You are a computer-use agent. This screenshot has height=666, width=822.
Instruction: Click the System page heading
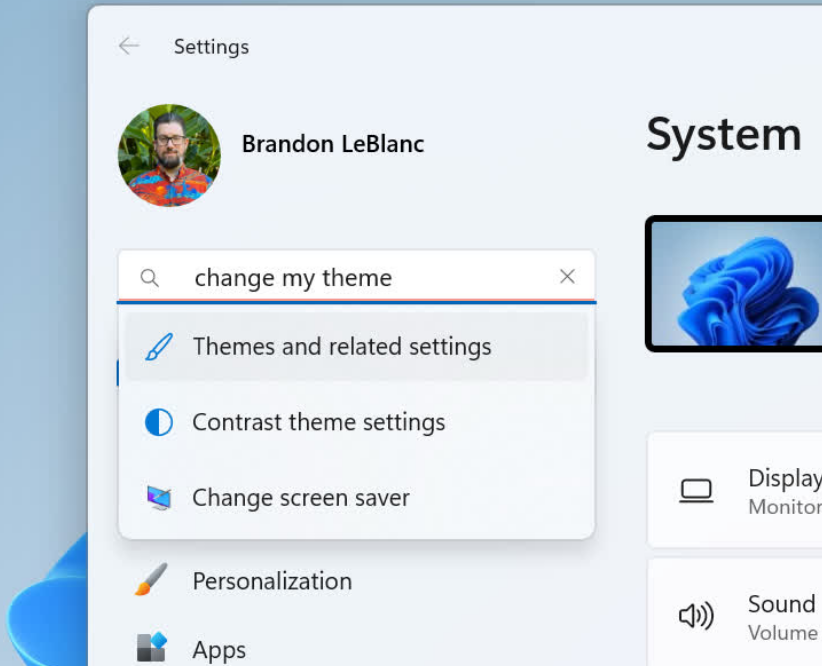click(x=724, y=136)
